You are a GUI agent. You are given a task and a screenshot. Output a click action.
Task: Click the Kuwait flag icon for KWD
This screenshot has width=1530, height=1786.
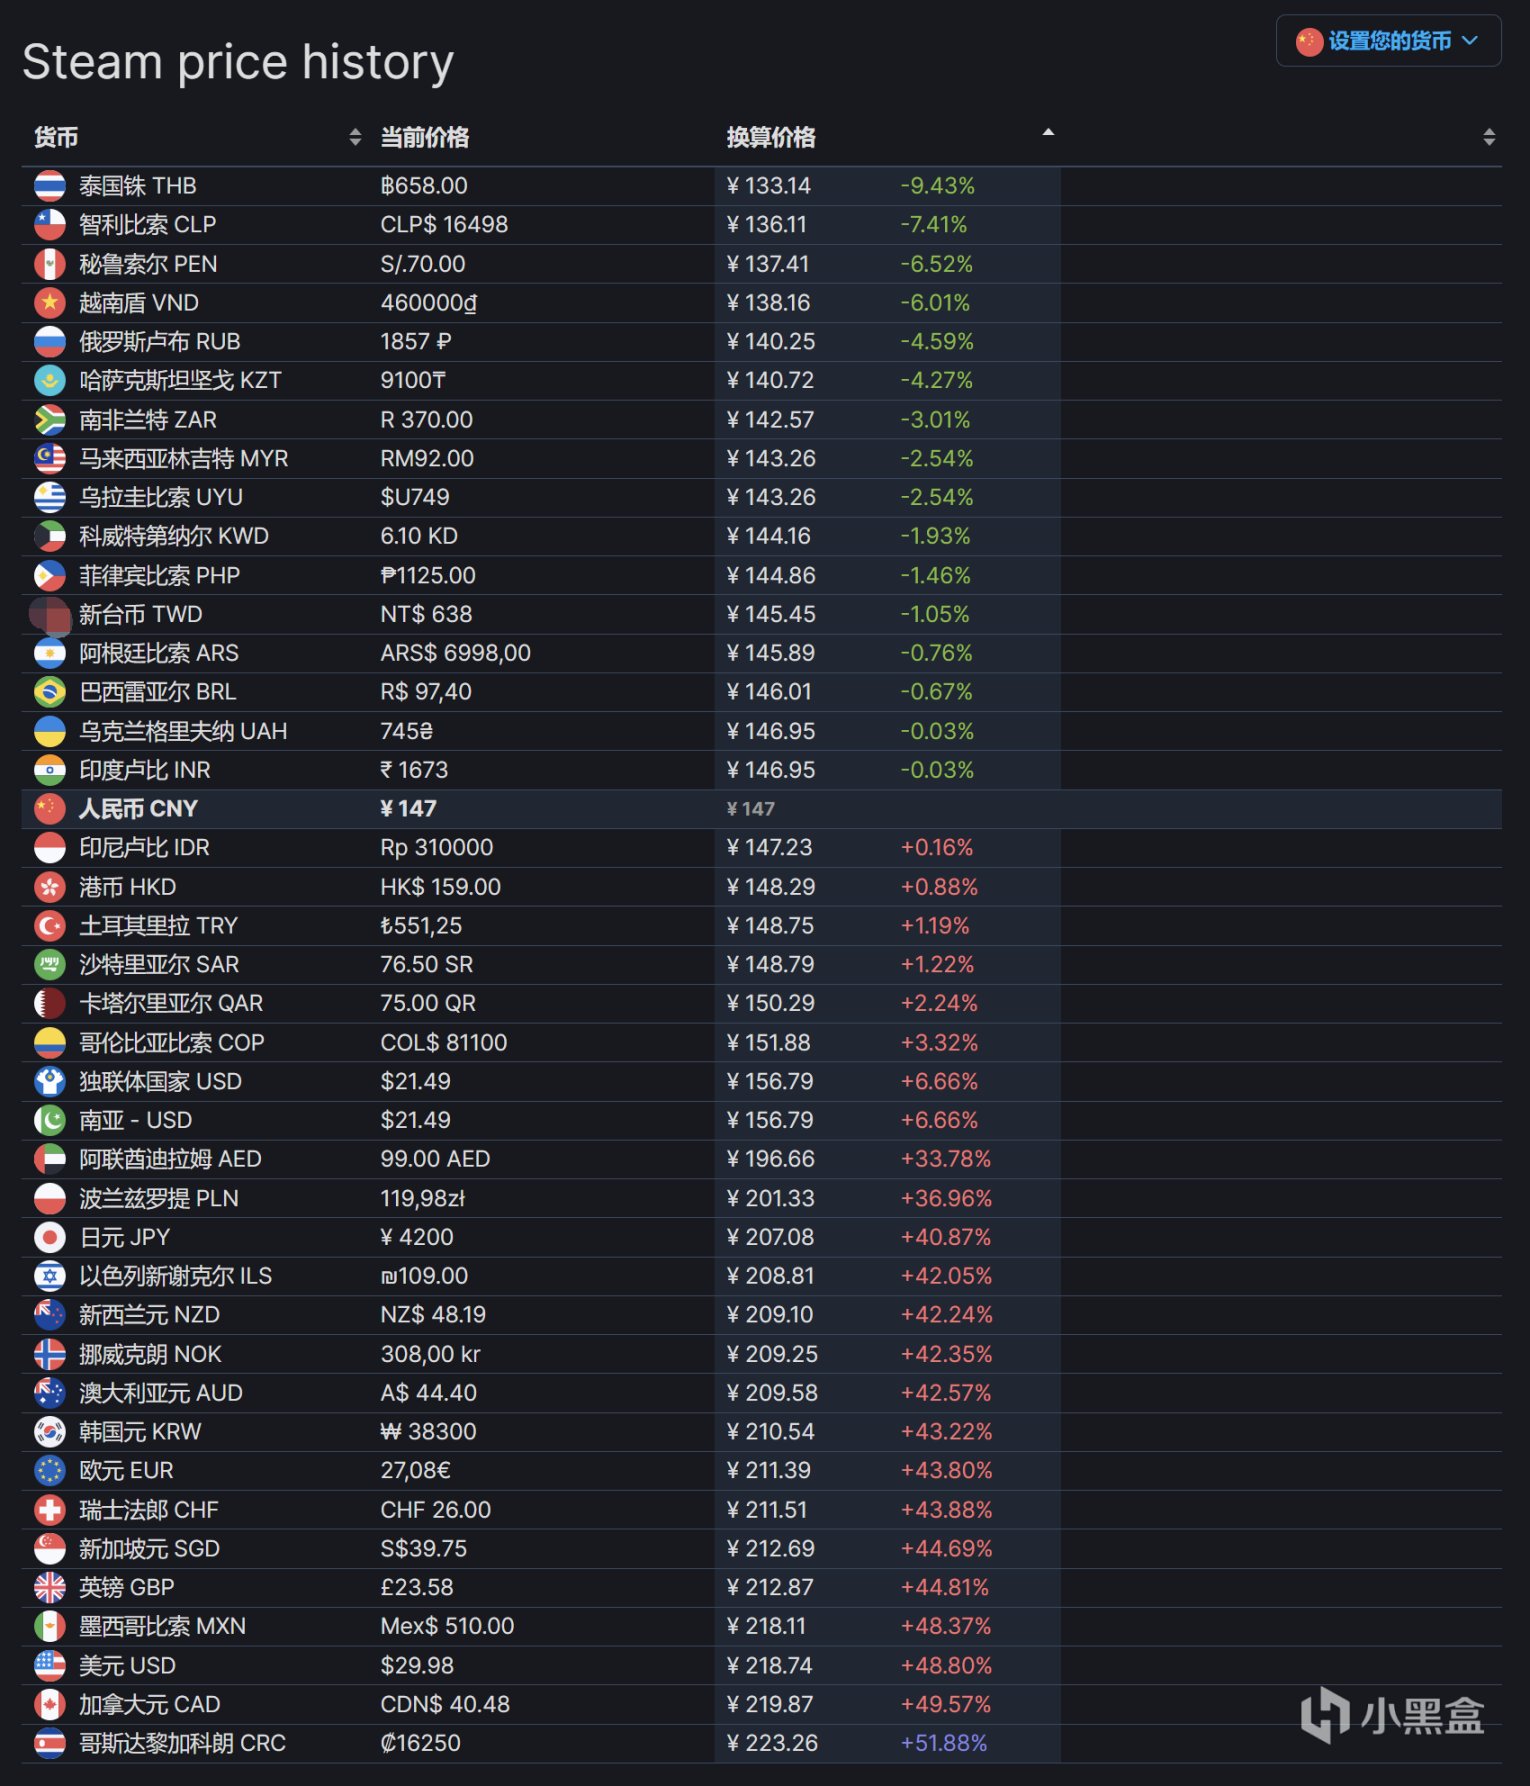[50, 537]
